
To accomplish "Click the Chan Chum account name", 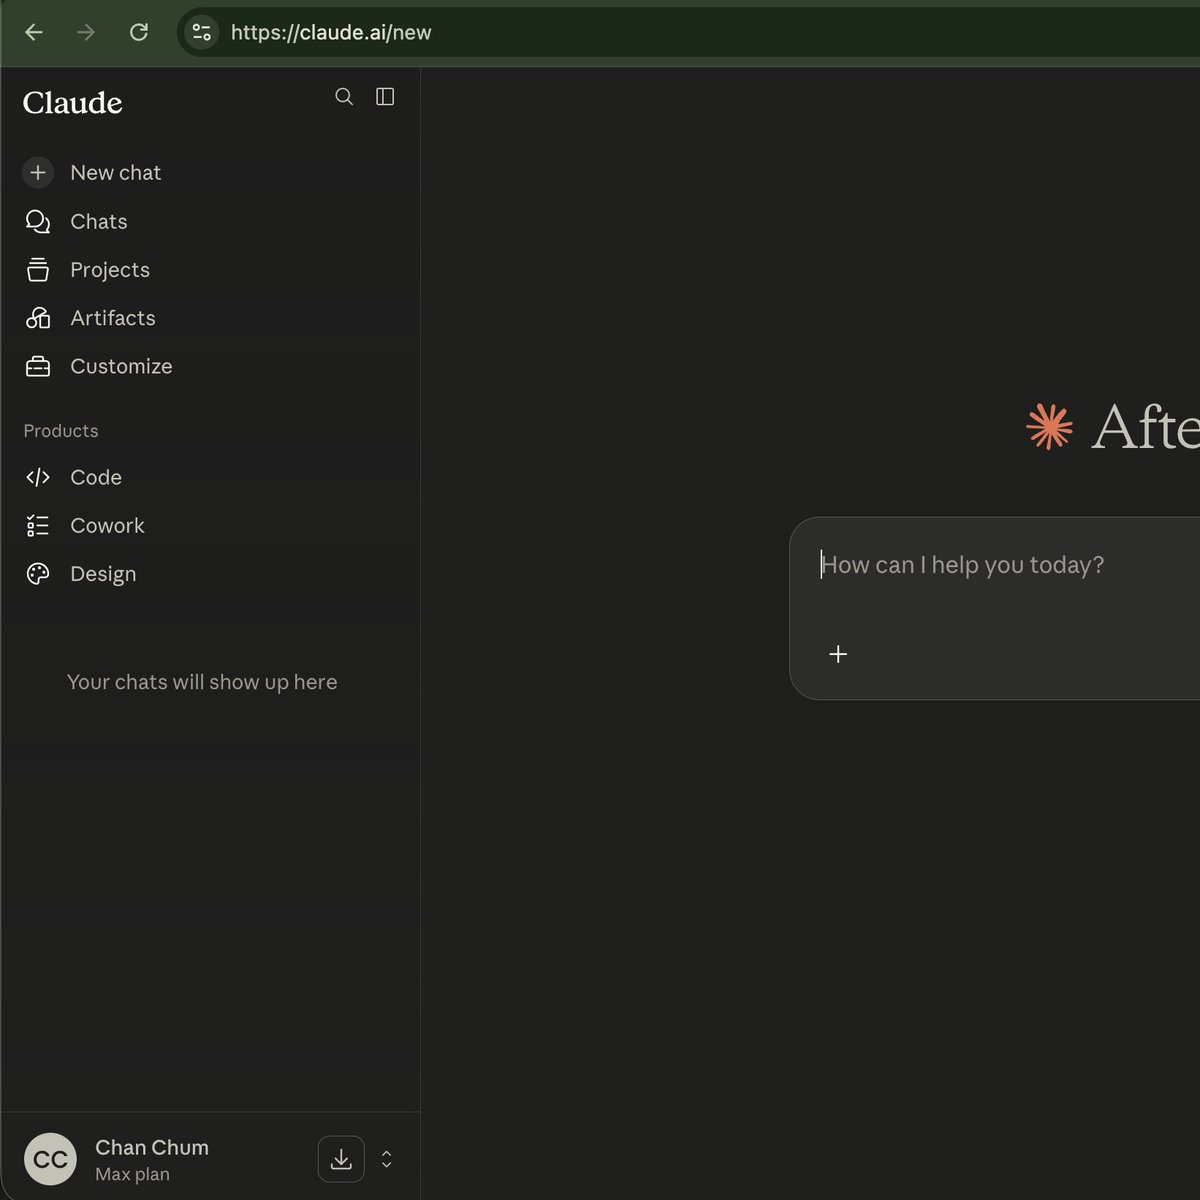I will [152, 1147].
